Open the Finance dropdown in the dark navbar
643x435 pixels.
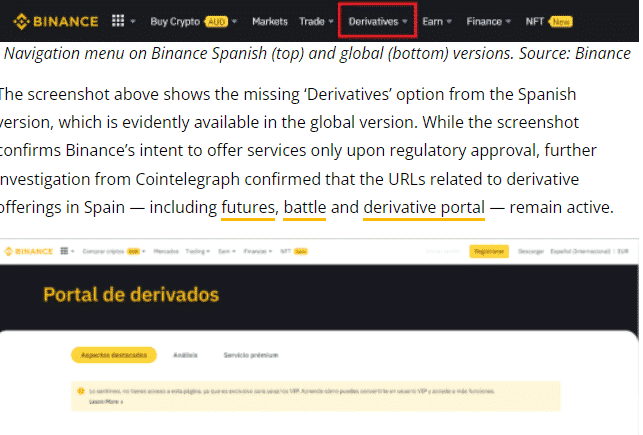click(488, 21)
